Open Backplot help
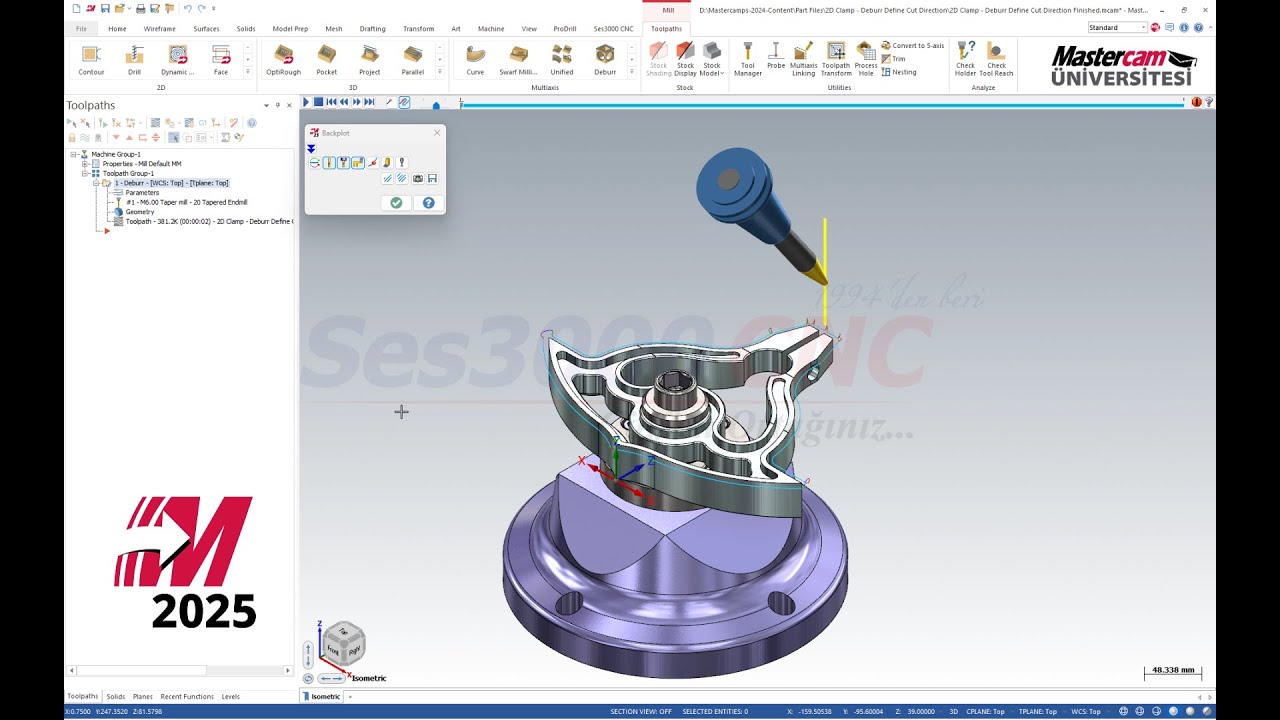The height and width of the screenshot is (720, 1280). click(x=428, y=203)
